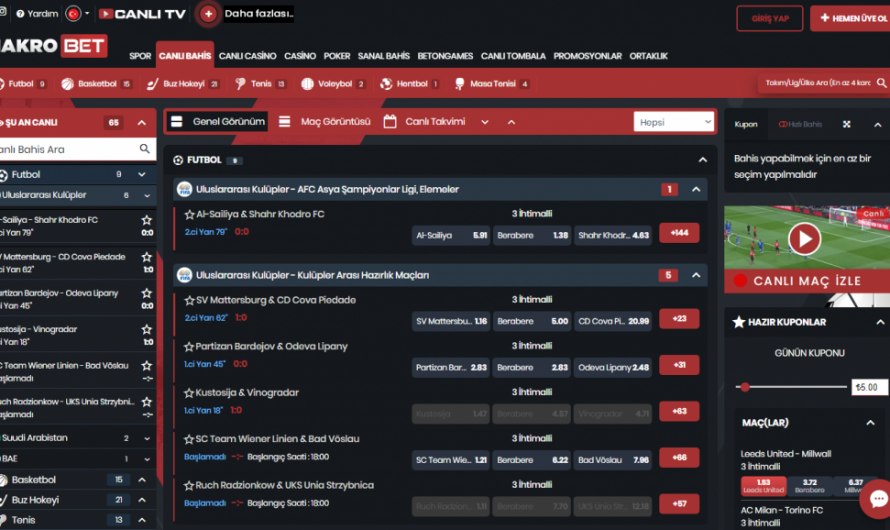Screen dimensions: 890x530
Task: Bet on Berabere 1.38 for Al-Sailiya match
Action: click(532, 235)
